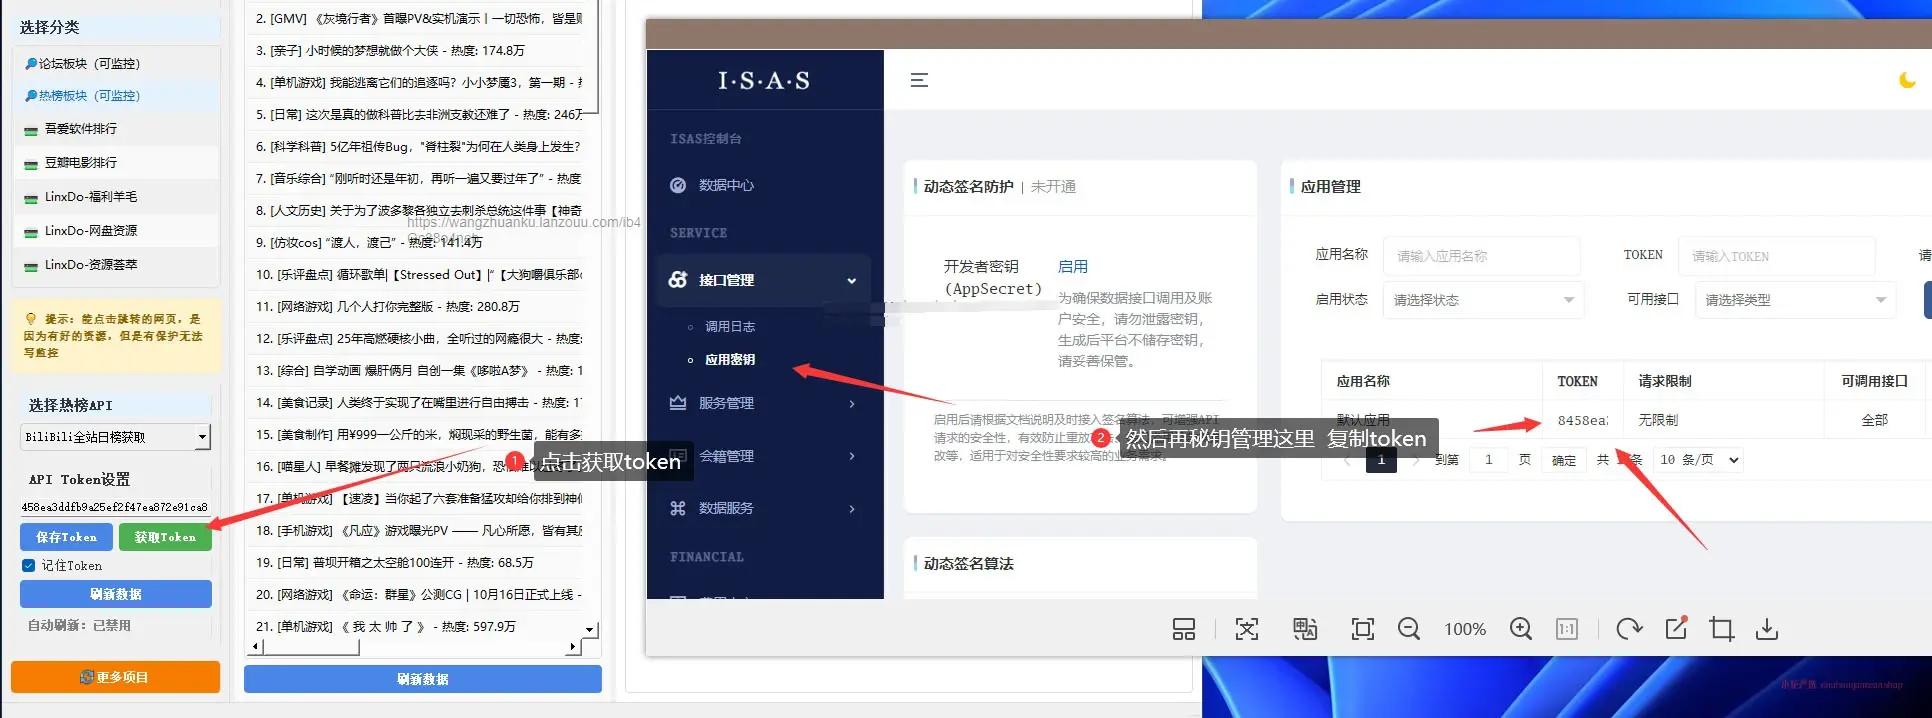1932x718 pixels.
Task: Click the 请输入TOKEN input field
Action: click(x=1776, y=256)
